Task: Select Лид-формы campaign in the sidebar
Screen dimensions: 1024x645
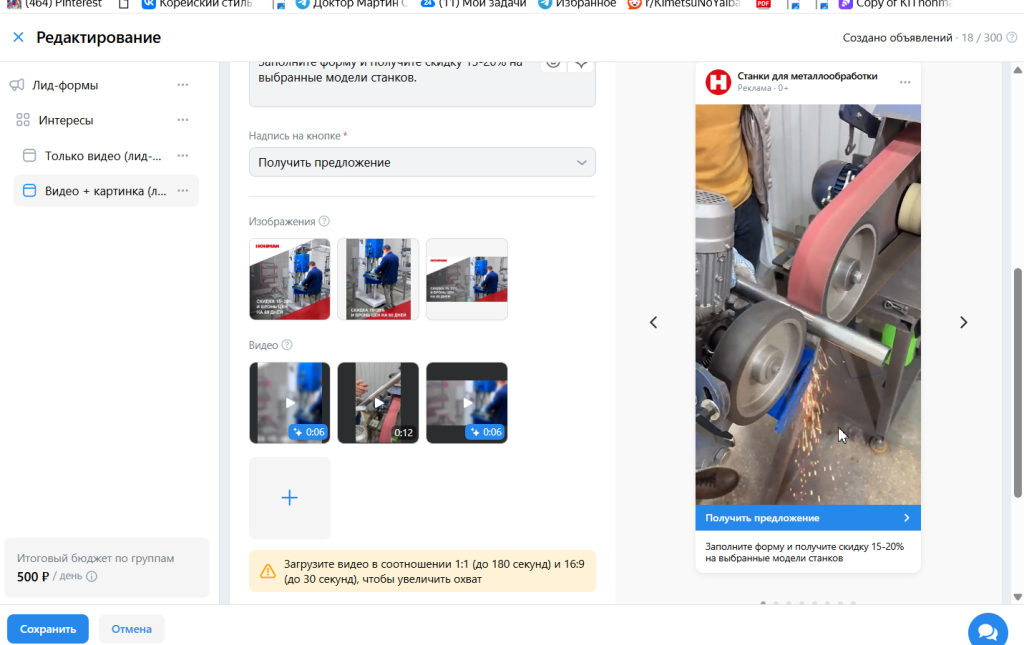Action: click(x=65, y=85)
